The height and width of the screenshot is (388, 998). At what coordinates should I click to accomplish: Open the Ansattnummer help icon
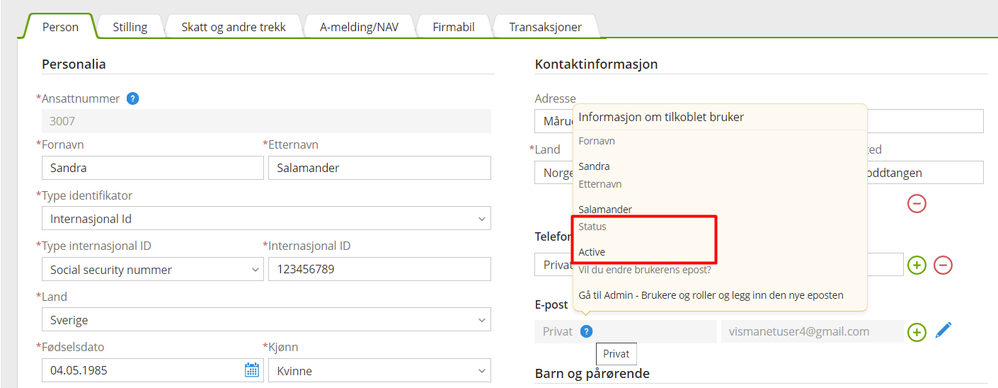click(x=132, y=99)
